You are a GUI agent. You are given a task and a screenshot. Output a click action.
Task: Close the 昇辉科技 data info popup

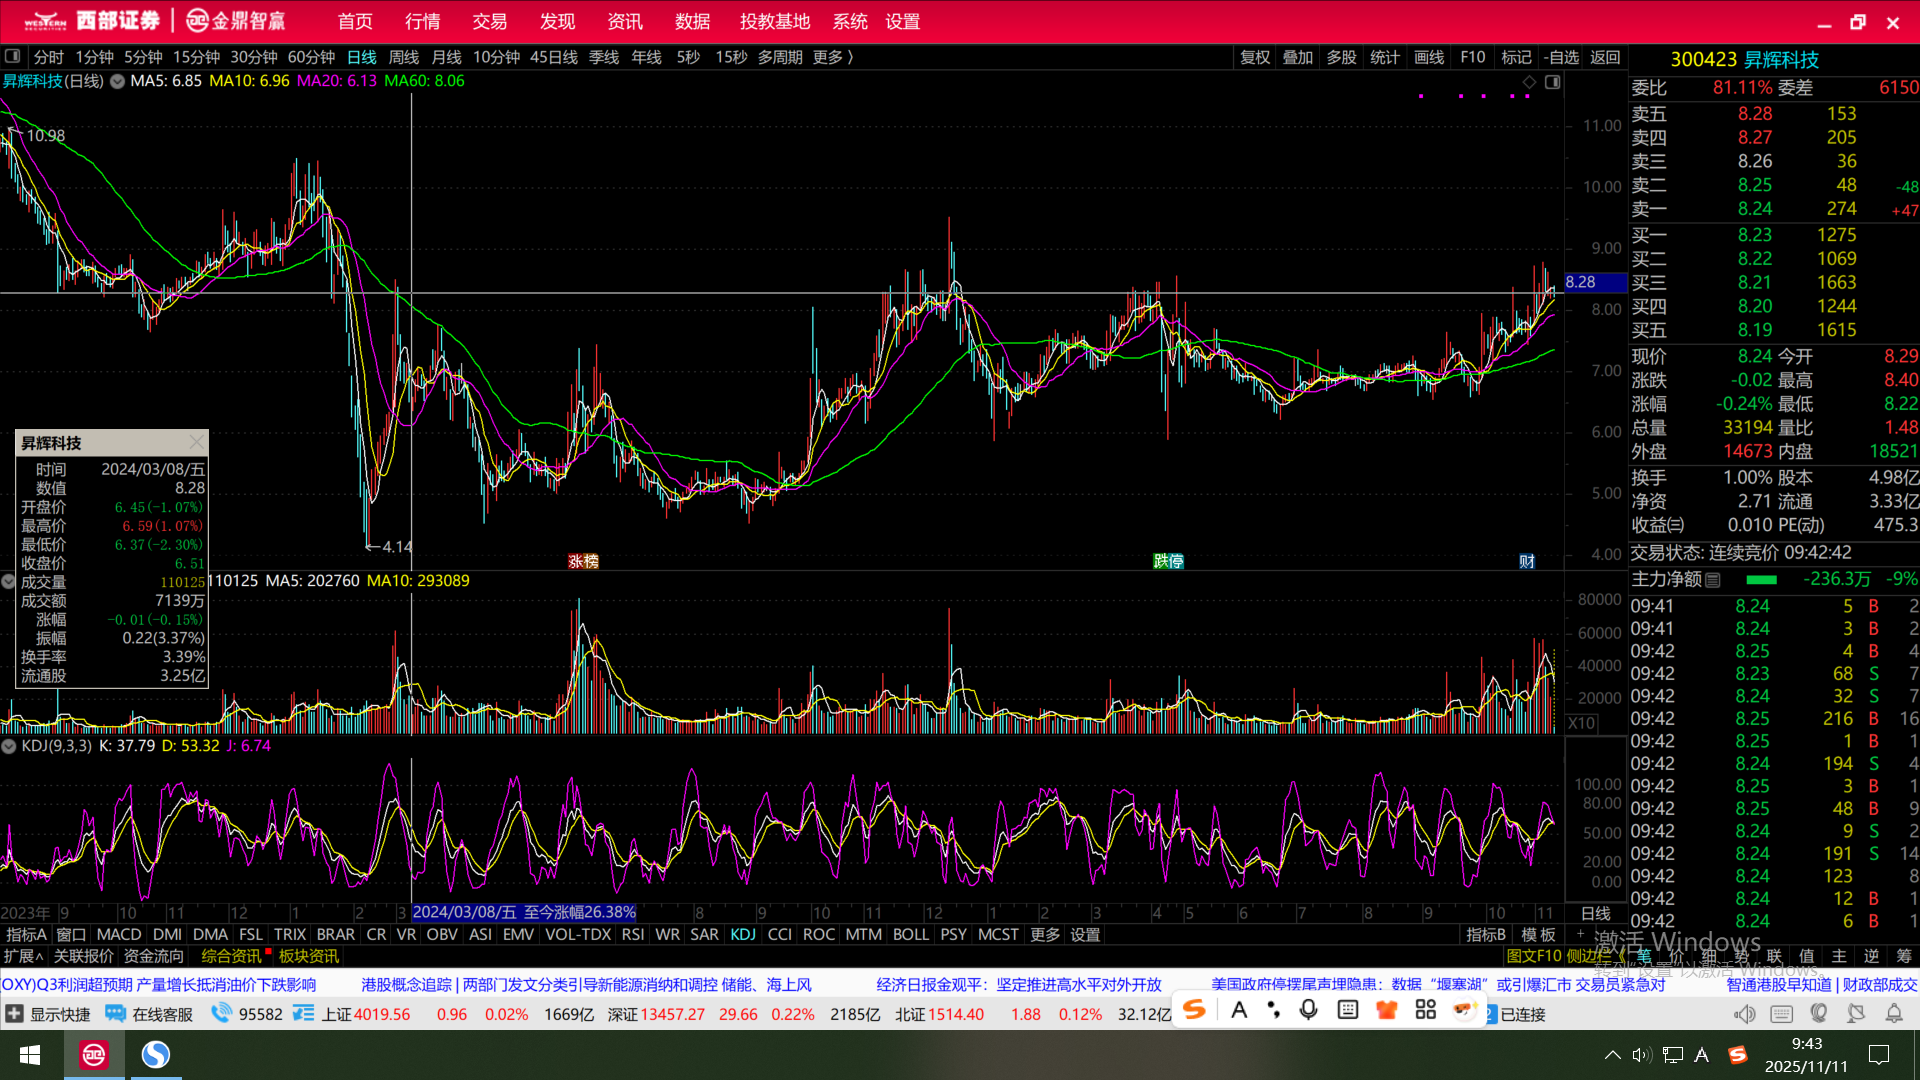pyautogui.click(x=196, y=442)
